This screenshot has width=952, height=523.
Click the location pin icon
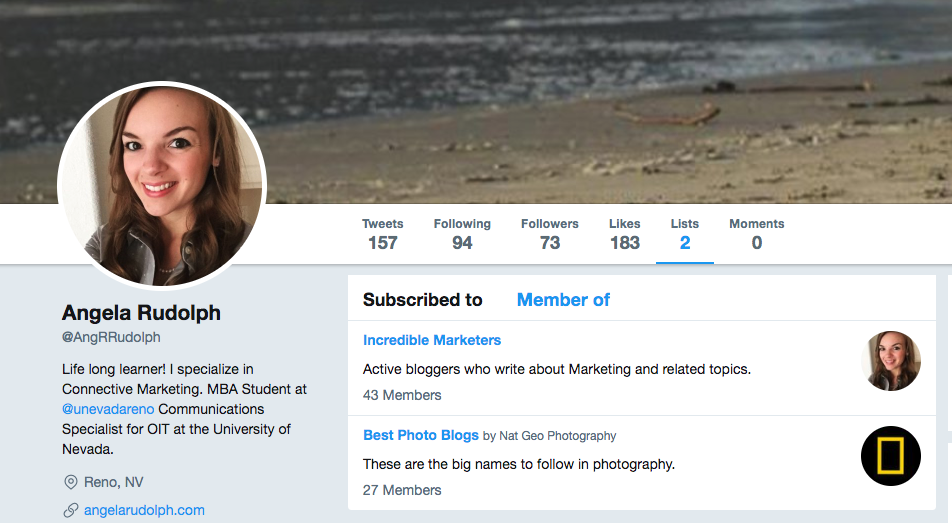71,482
